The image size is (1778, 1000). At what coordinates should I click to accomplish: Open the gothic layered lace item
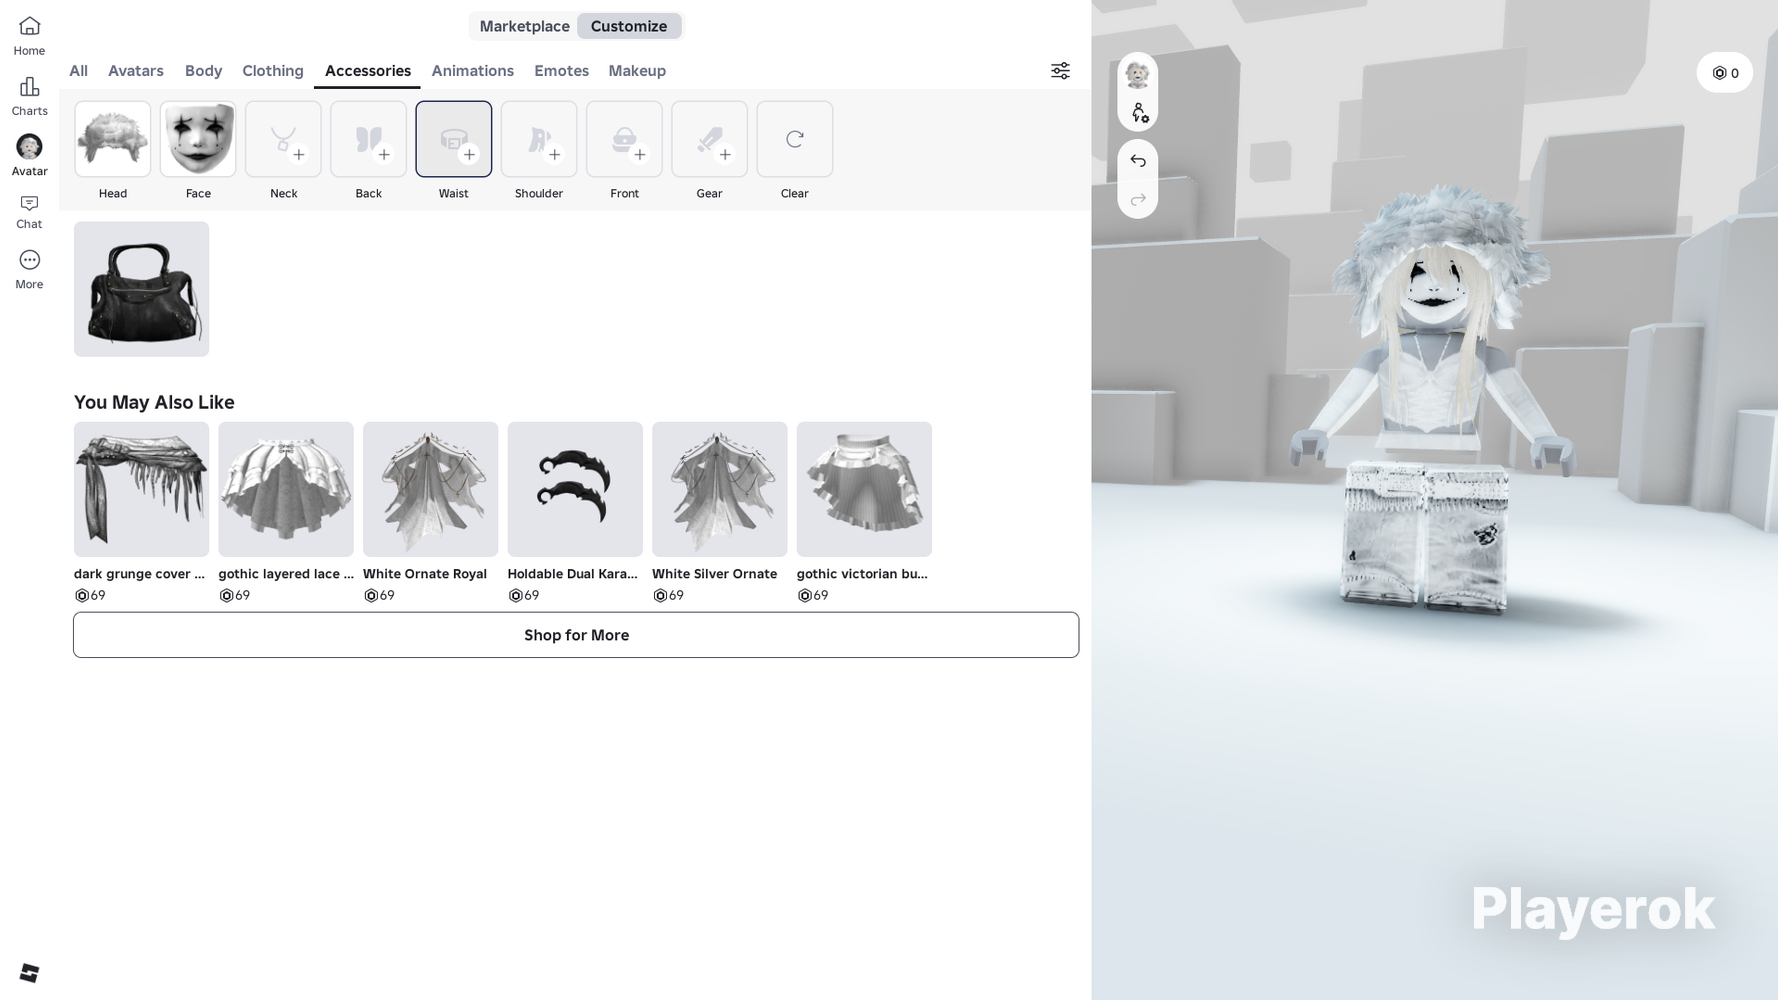click(286, 489)
